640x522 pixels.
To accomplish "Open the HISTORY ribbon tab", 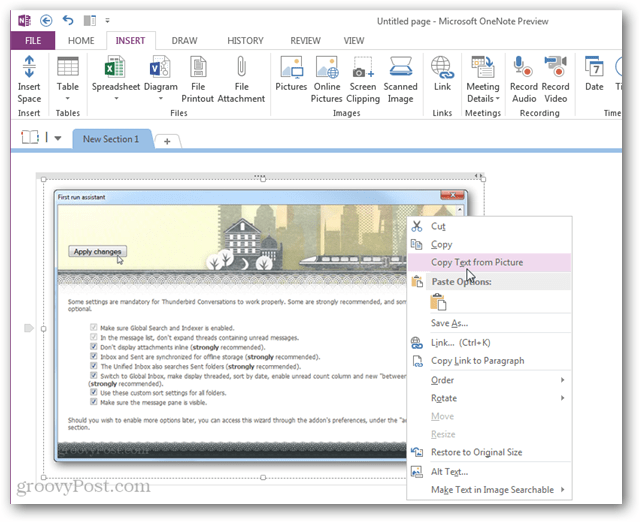I will click(245, 41).
